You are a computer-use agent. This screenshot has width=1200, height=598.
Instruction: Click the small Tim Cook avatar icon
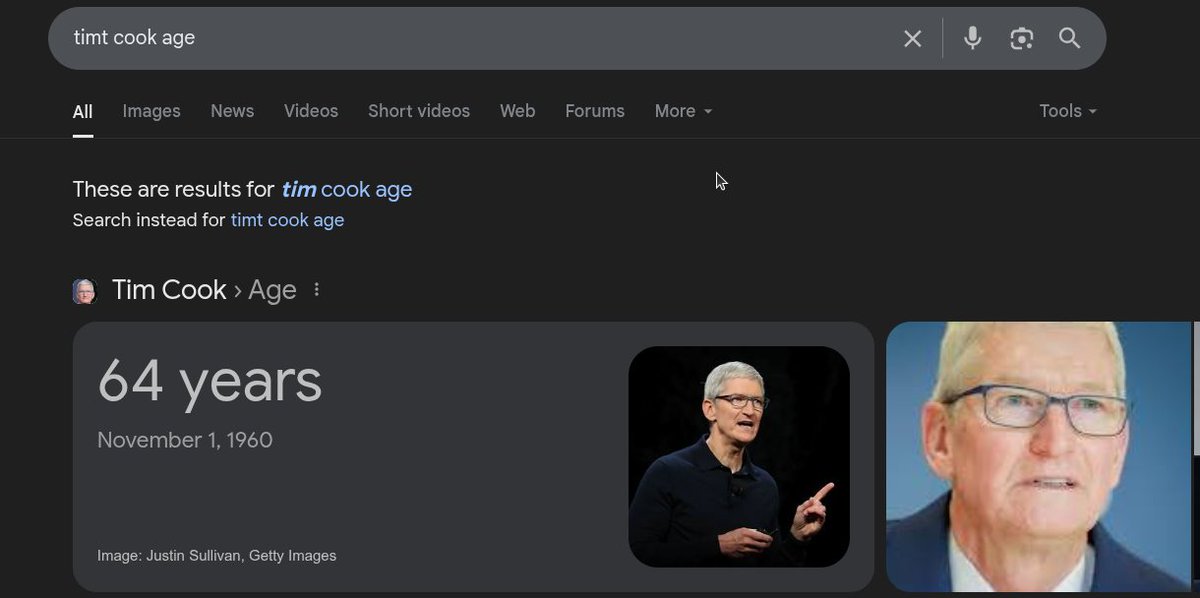[x=84, y=291]
